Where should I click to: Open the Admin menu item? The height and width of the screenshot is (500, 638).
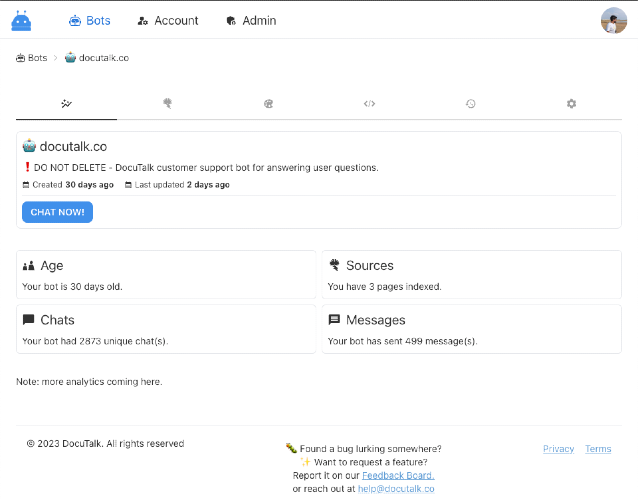251,20
